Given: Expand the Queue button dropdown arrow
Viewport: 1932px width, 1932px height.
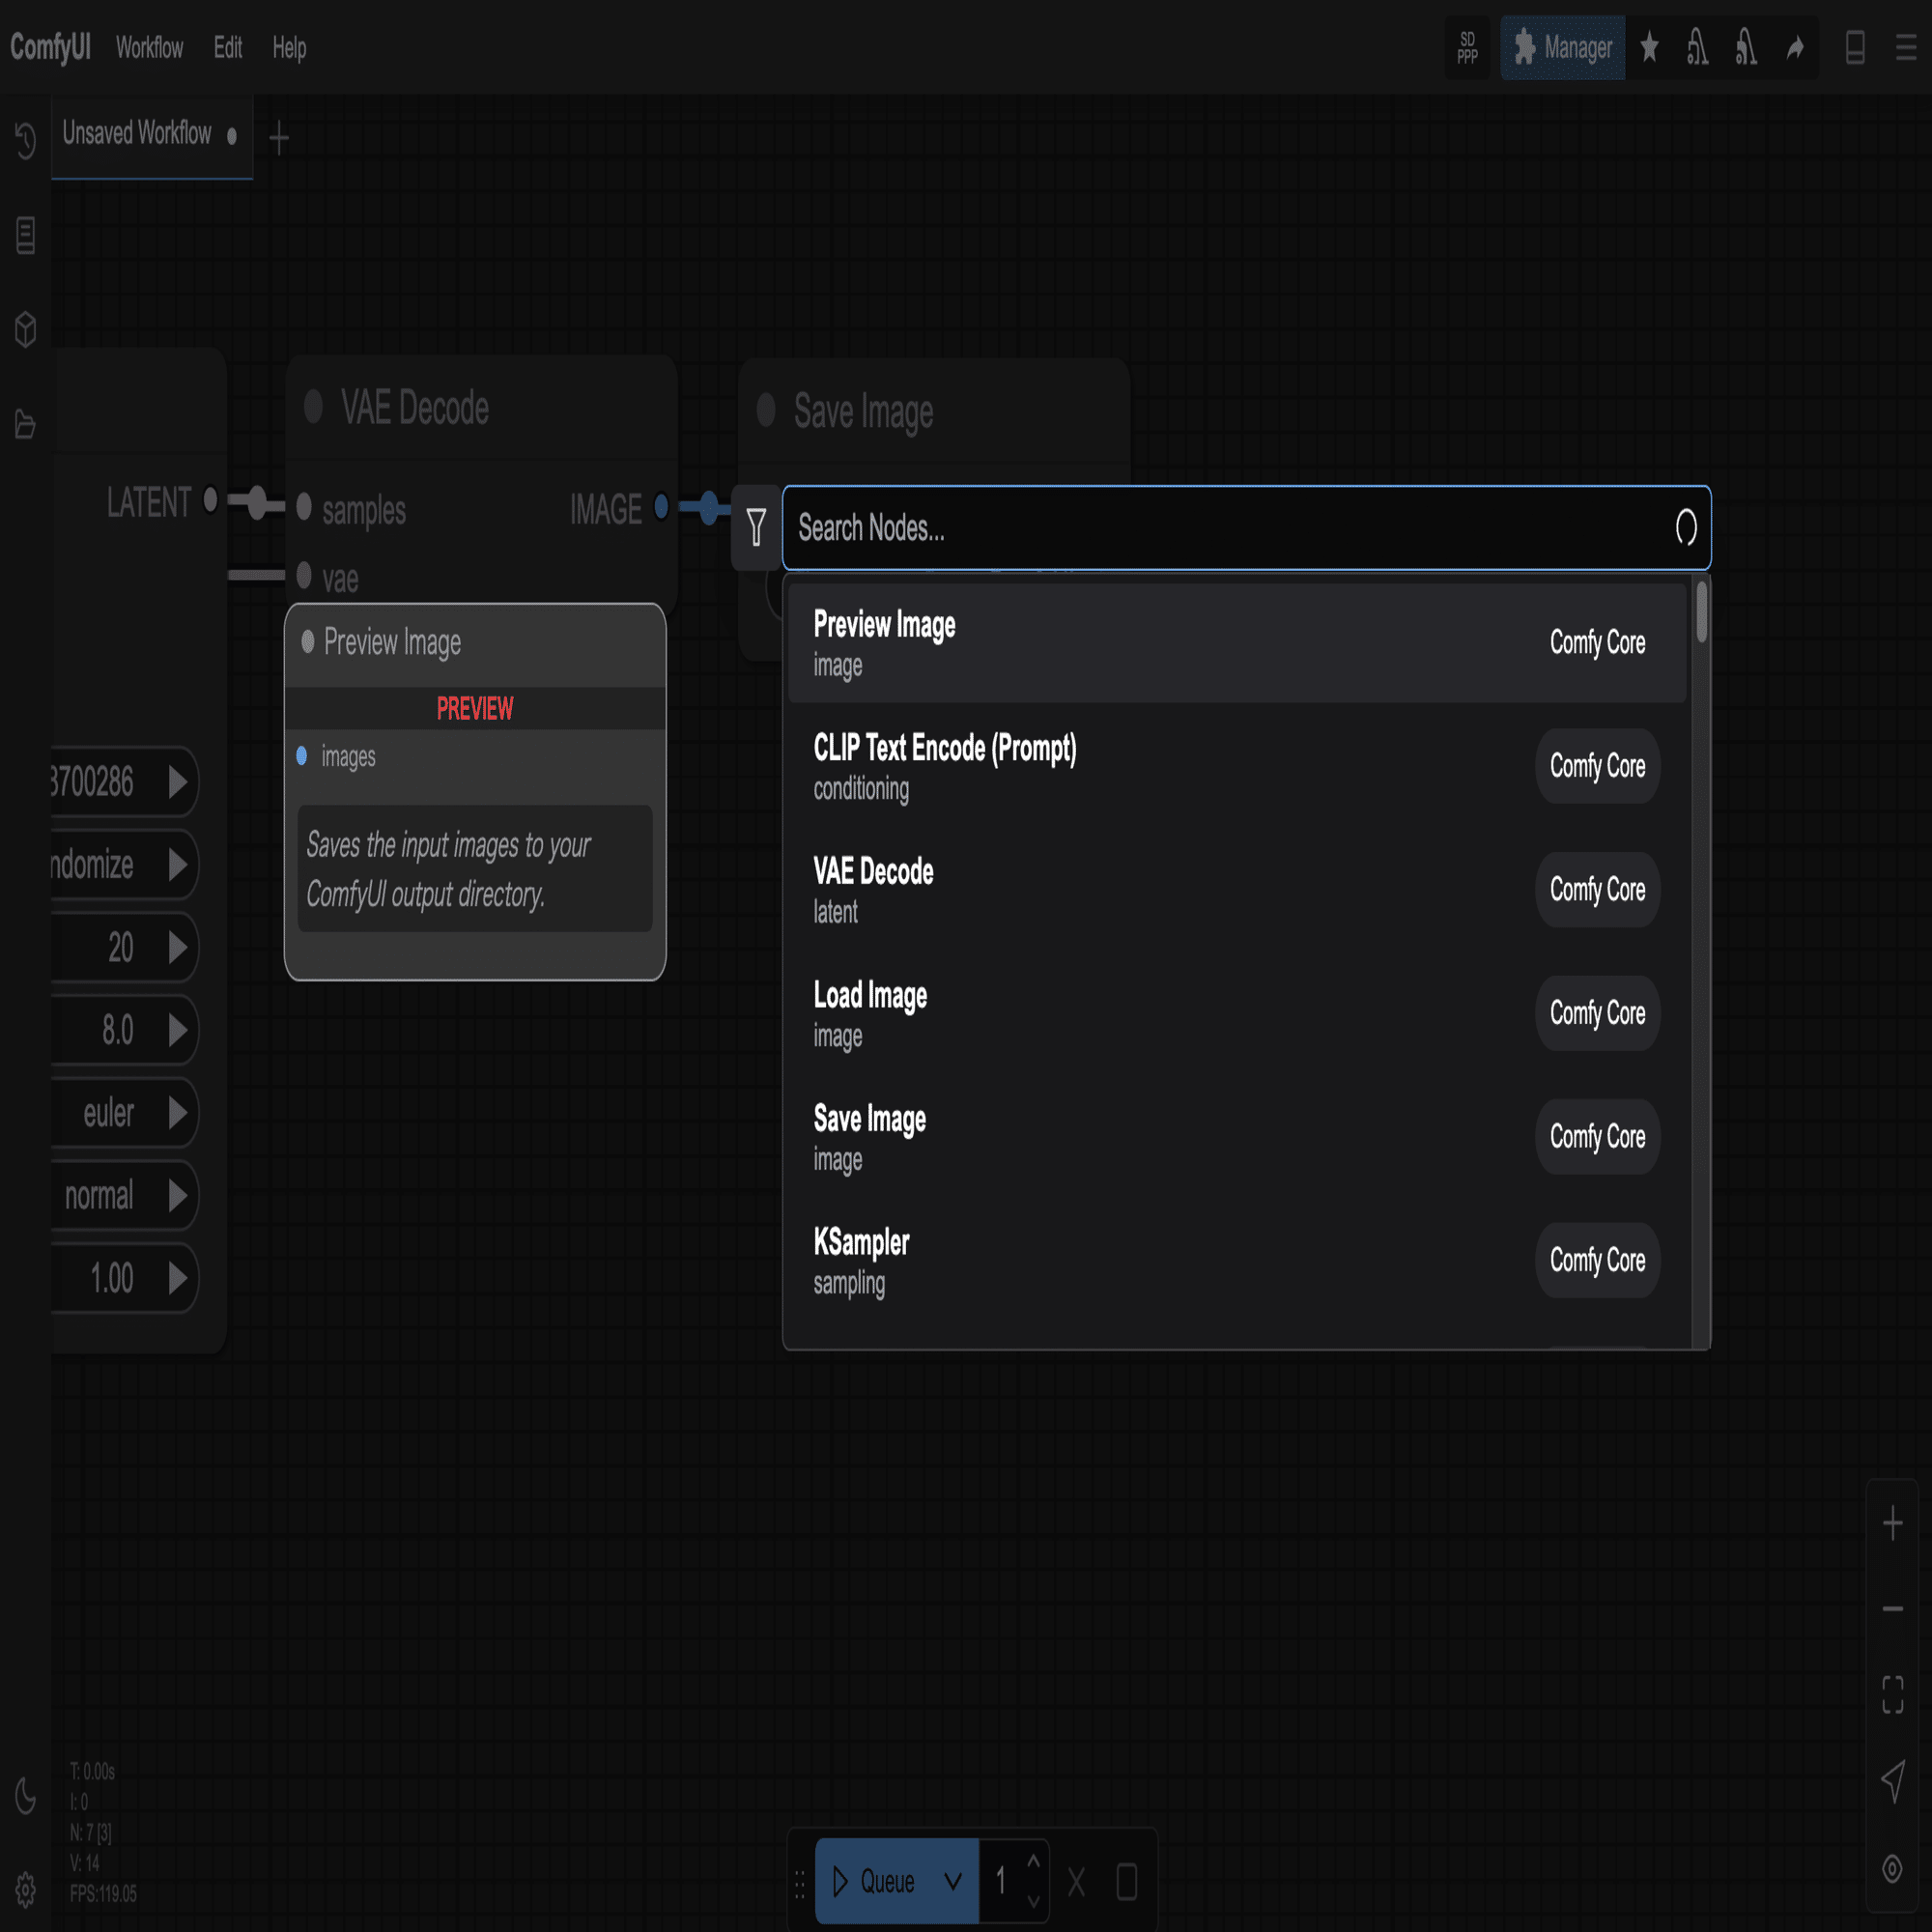Looking at the screenshot, I should pyautogui.click(x=953, y=1882).
